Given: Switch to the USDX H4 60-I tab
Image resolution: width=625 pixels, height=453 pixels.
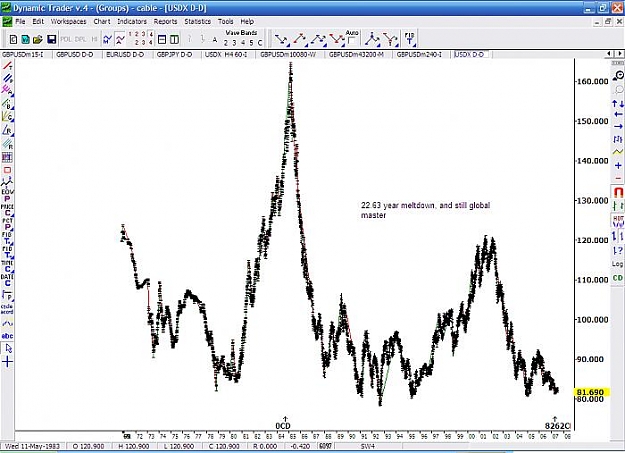Looking at the screenshot, I should [x=226, y=54].
